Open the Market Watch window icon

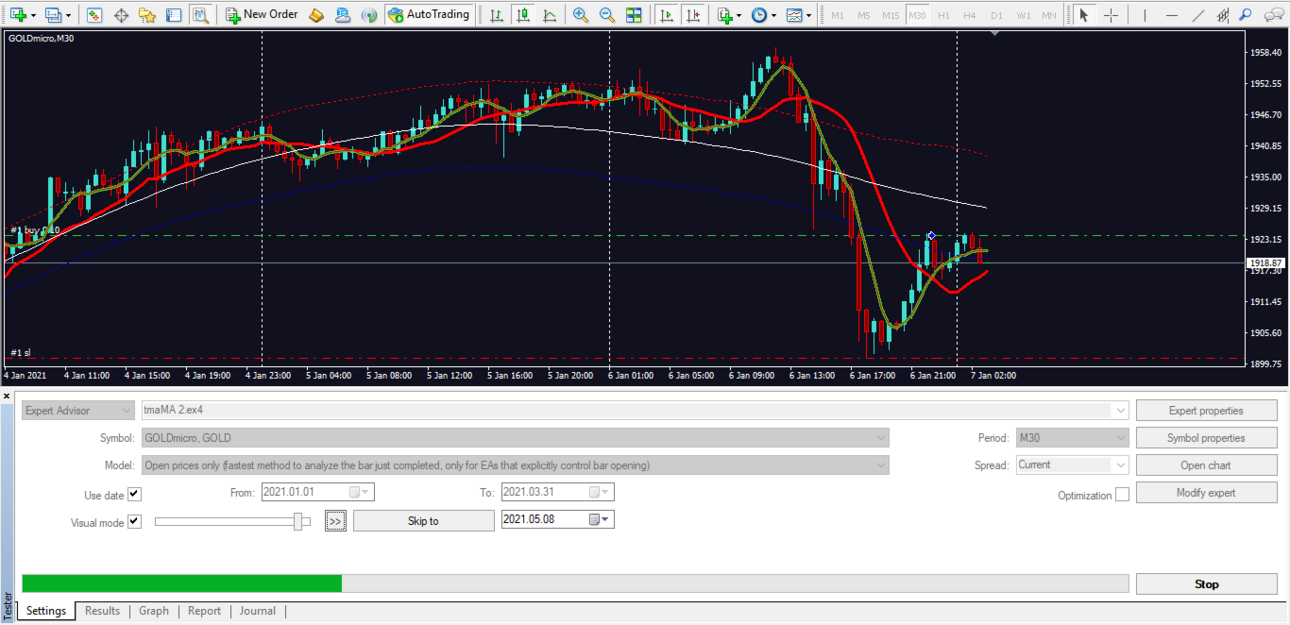[x=94, y=15]
